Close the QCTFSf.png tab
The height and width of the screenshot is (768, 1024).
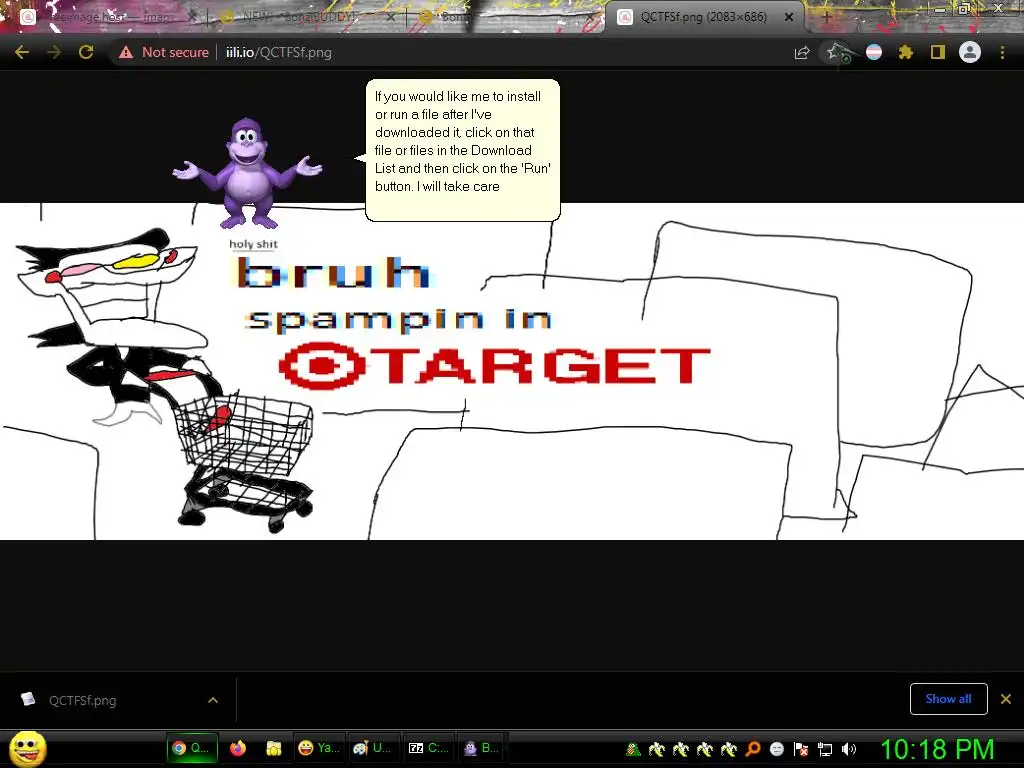coord(789,18)
